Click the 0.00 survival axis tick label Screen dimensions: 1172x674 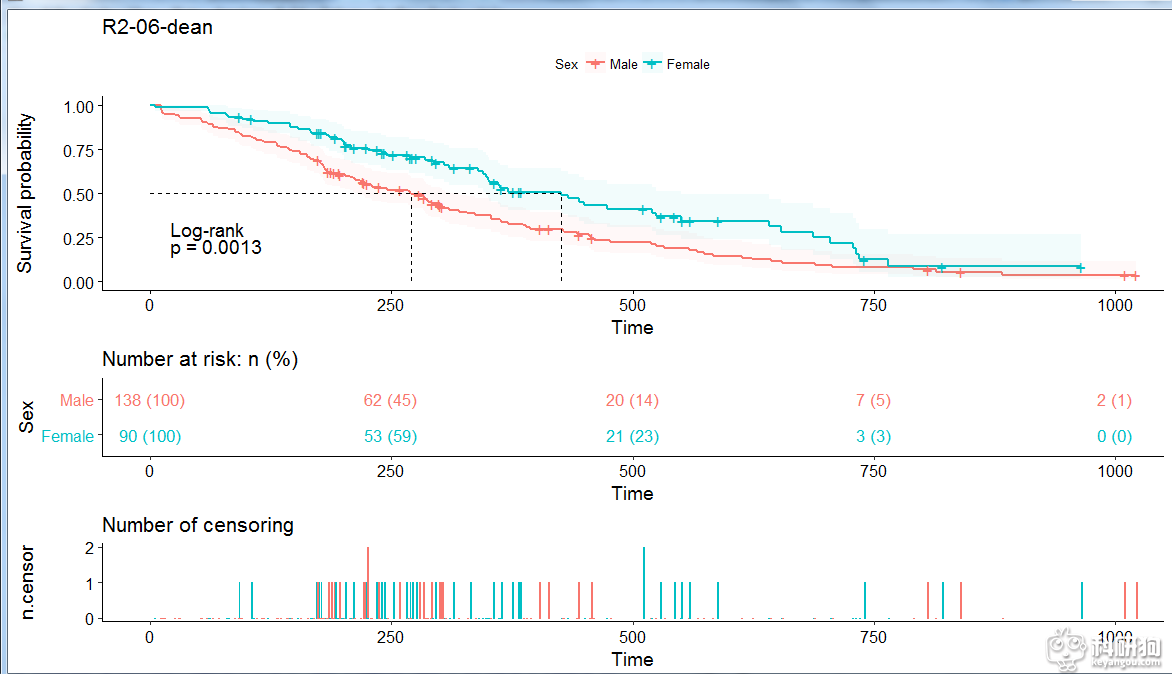pyautogui.click(x=78, y=283)
